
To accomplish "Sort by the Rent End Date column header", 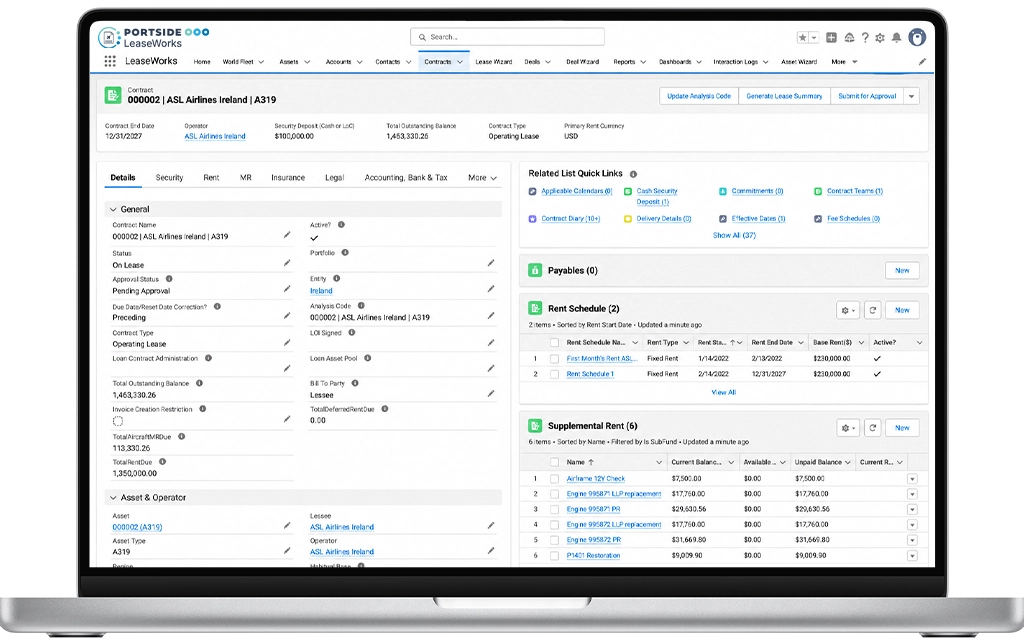I will pyautogui.click(x=772, y=342).
